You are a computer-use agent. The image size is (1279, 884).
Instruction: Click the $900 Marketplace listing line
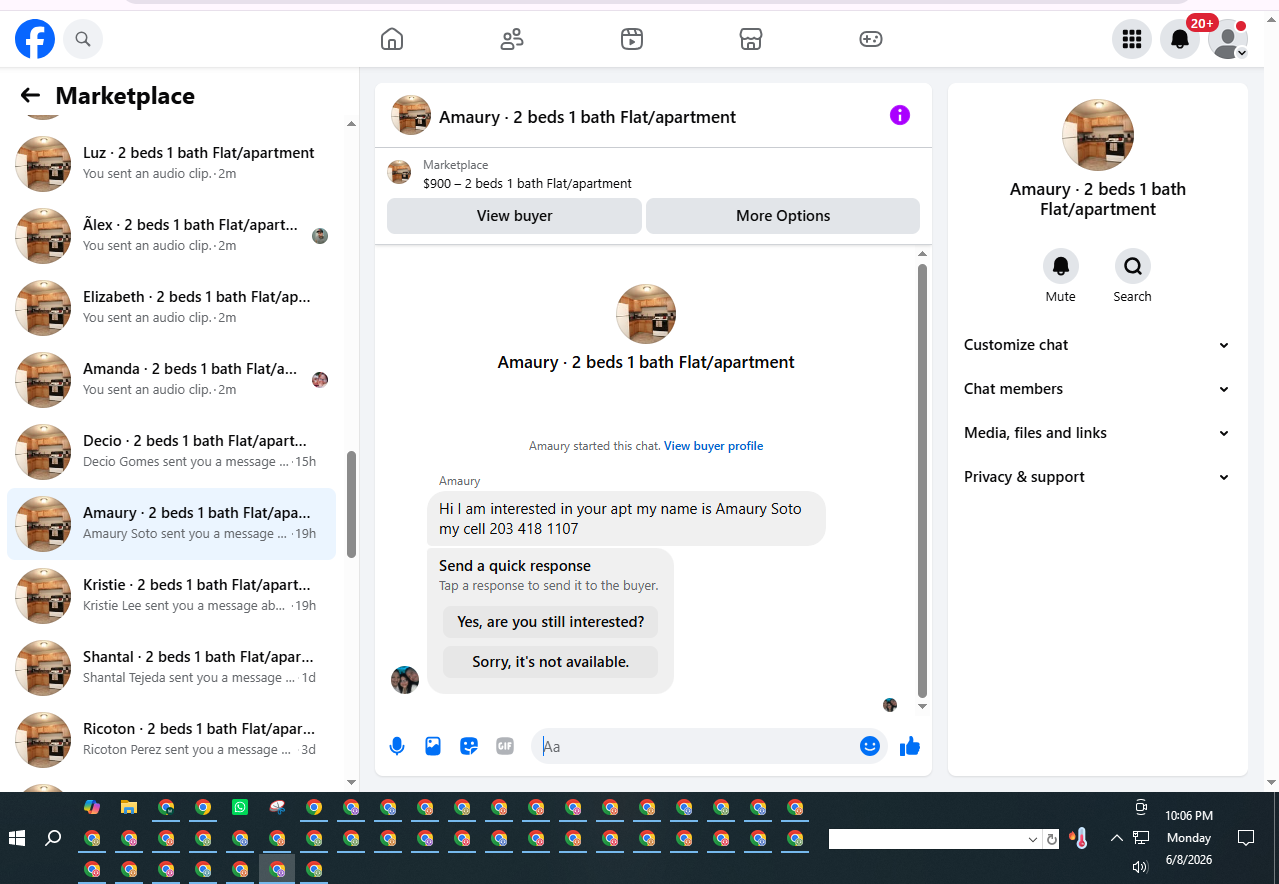pyautogui.click(x=527, y=184)
